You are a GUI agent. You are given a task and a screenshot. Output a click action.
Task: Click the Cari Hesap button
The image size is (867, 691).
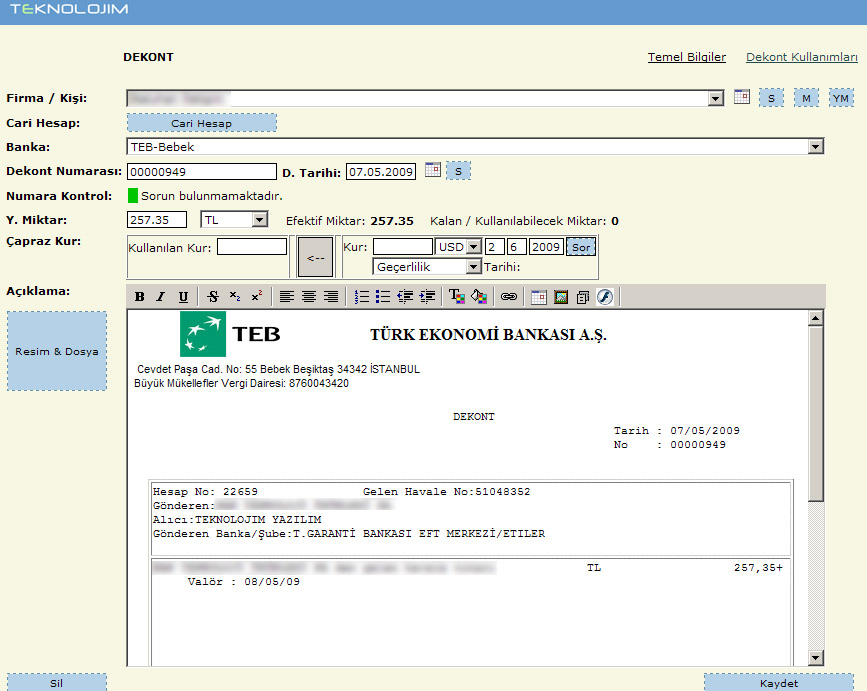201,123
